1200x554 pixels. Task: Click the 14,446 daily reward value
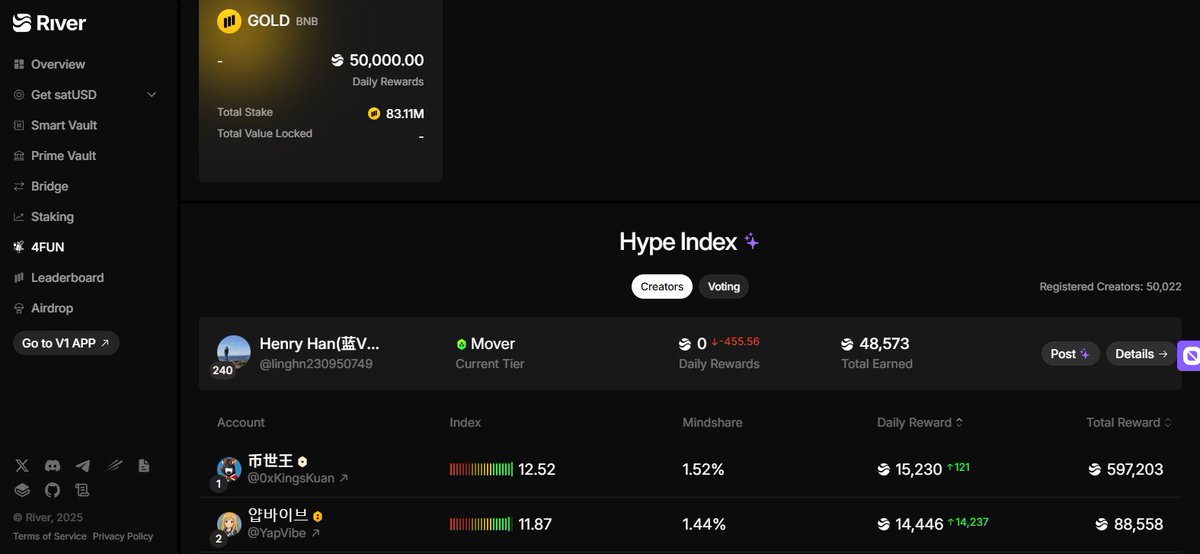(919, 524)
